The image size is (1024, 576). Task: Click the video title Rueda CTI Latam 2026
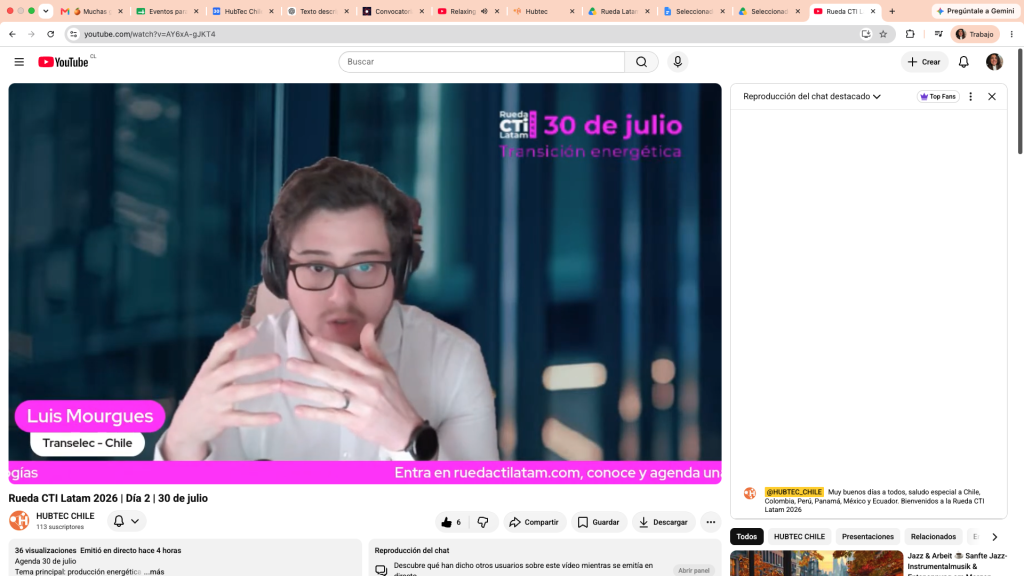click(x=108, y=498)
